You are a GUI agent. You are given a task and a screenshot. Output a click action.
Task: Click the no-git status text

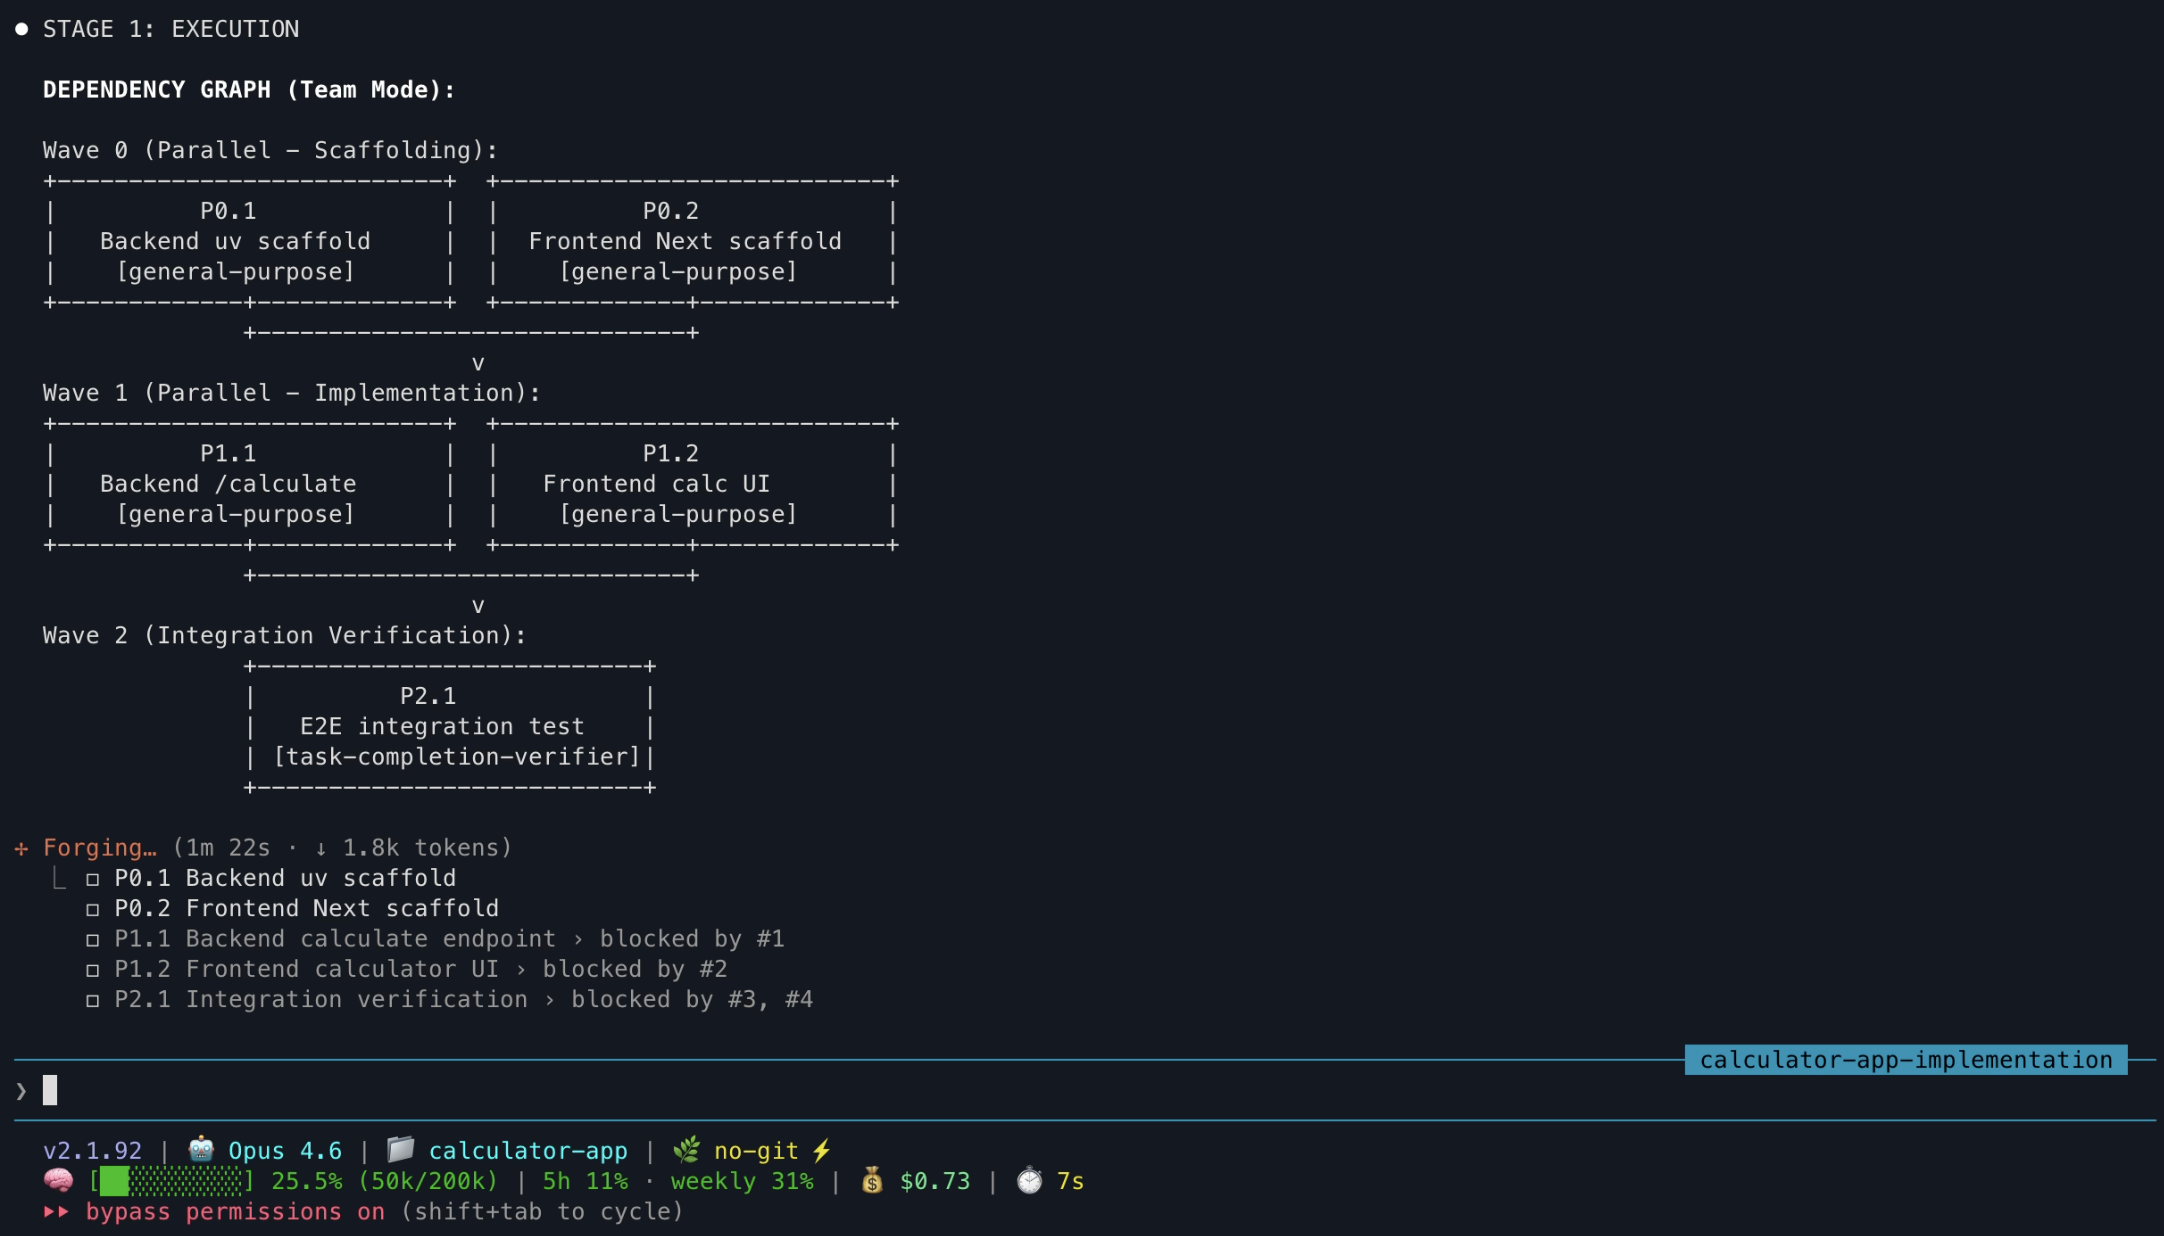(756, 1152)
